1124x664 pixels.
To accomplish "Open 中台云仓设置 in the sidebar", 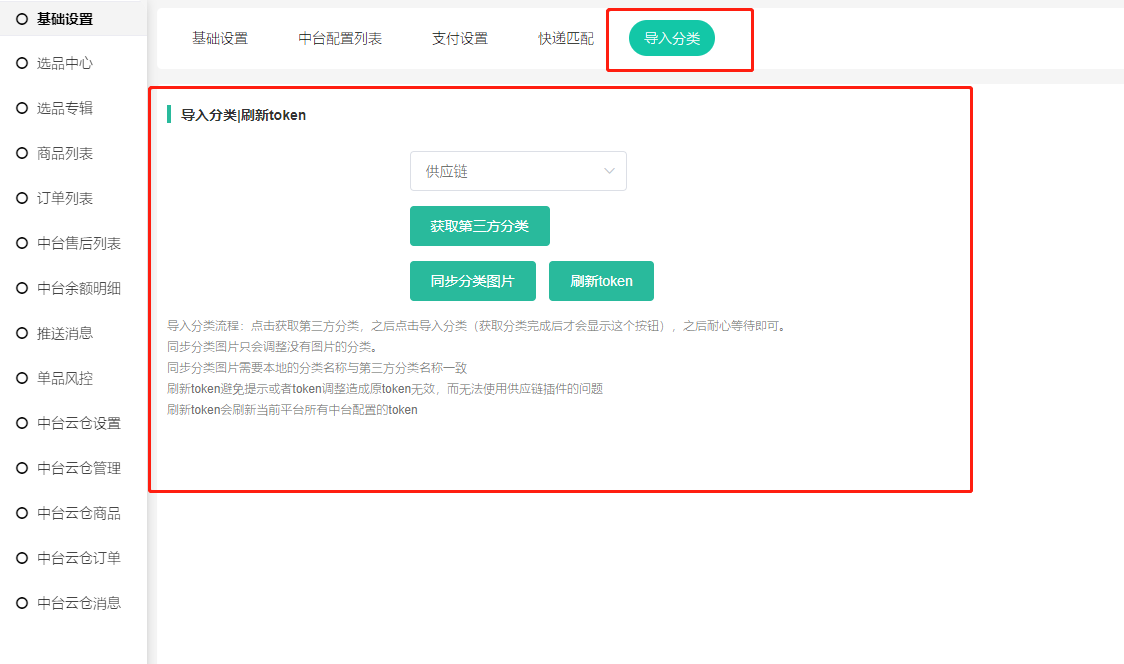I will (79, 423).
